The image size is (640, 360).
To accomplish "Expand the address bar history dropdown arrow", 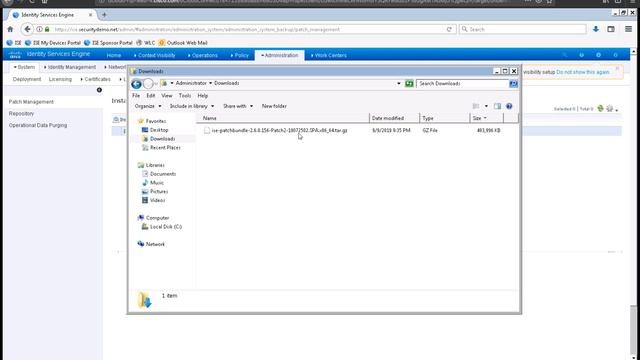I will [399, 83].
